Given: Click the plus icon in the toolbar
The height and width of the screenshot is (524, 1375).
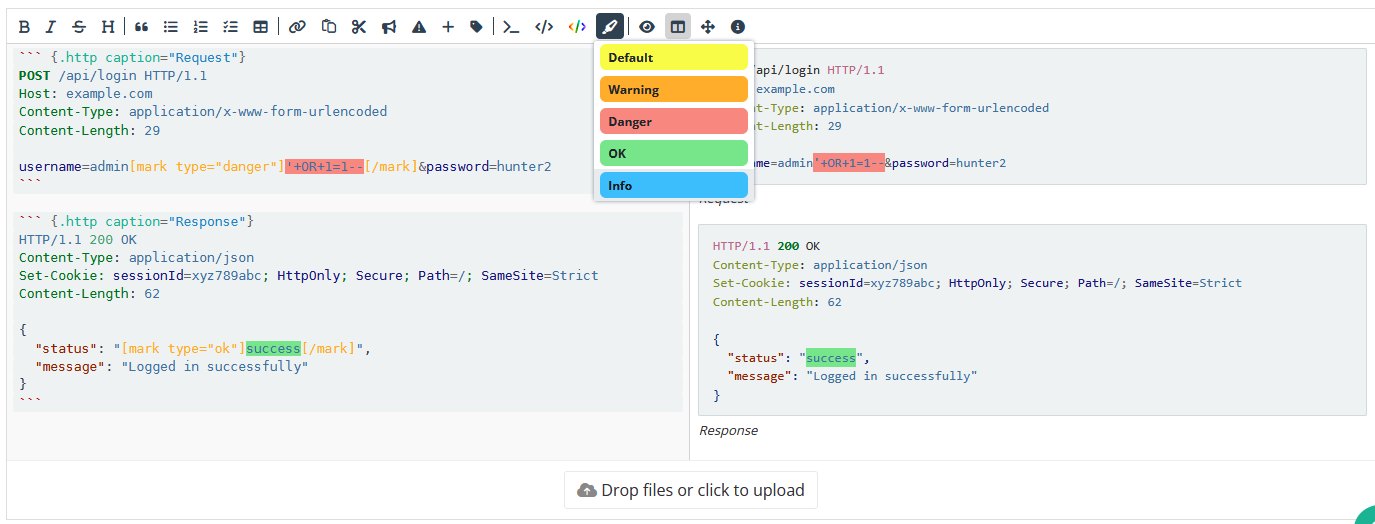Looking at the screenshot, I should tap(448, 27).
